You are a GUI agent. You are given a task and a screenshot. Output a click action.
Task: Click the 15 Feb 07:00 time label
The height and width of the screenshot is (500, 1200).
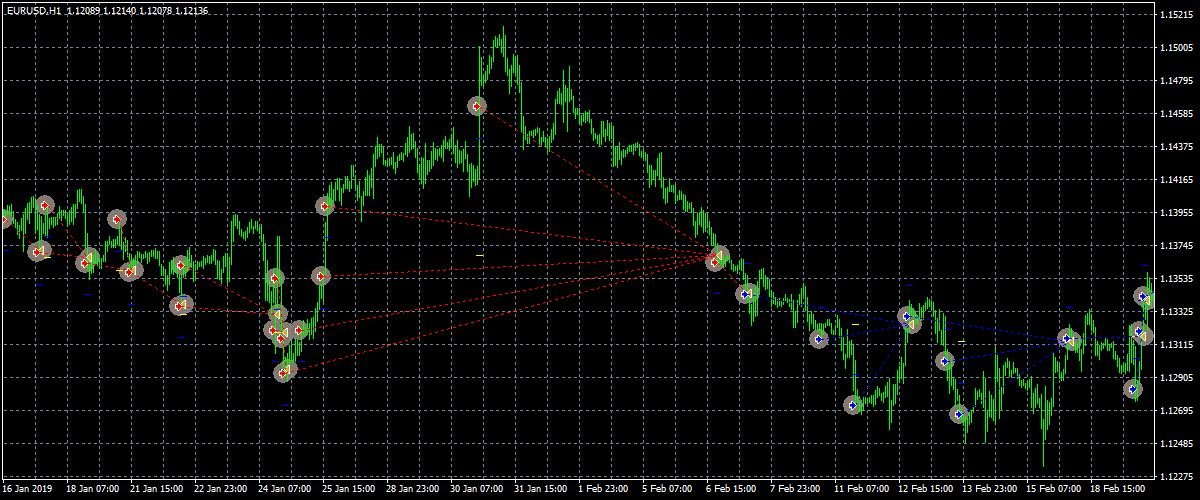pos(1053,489)
